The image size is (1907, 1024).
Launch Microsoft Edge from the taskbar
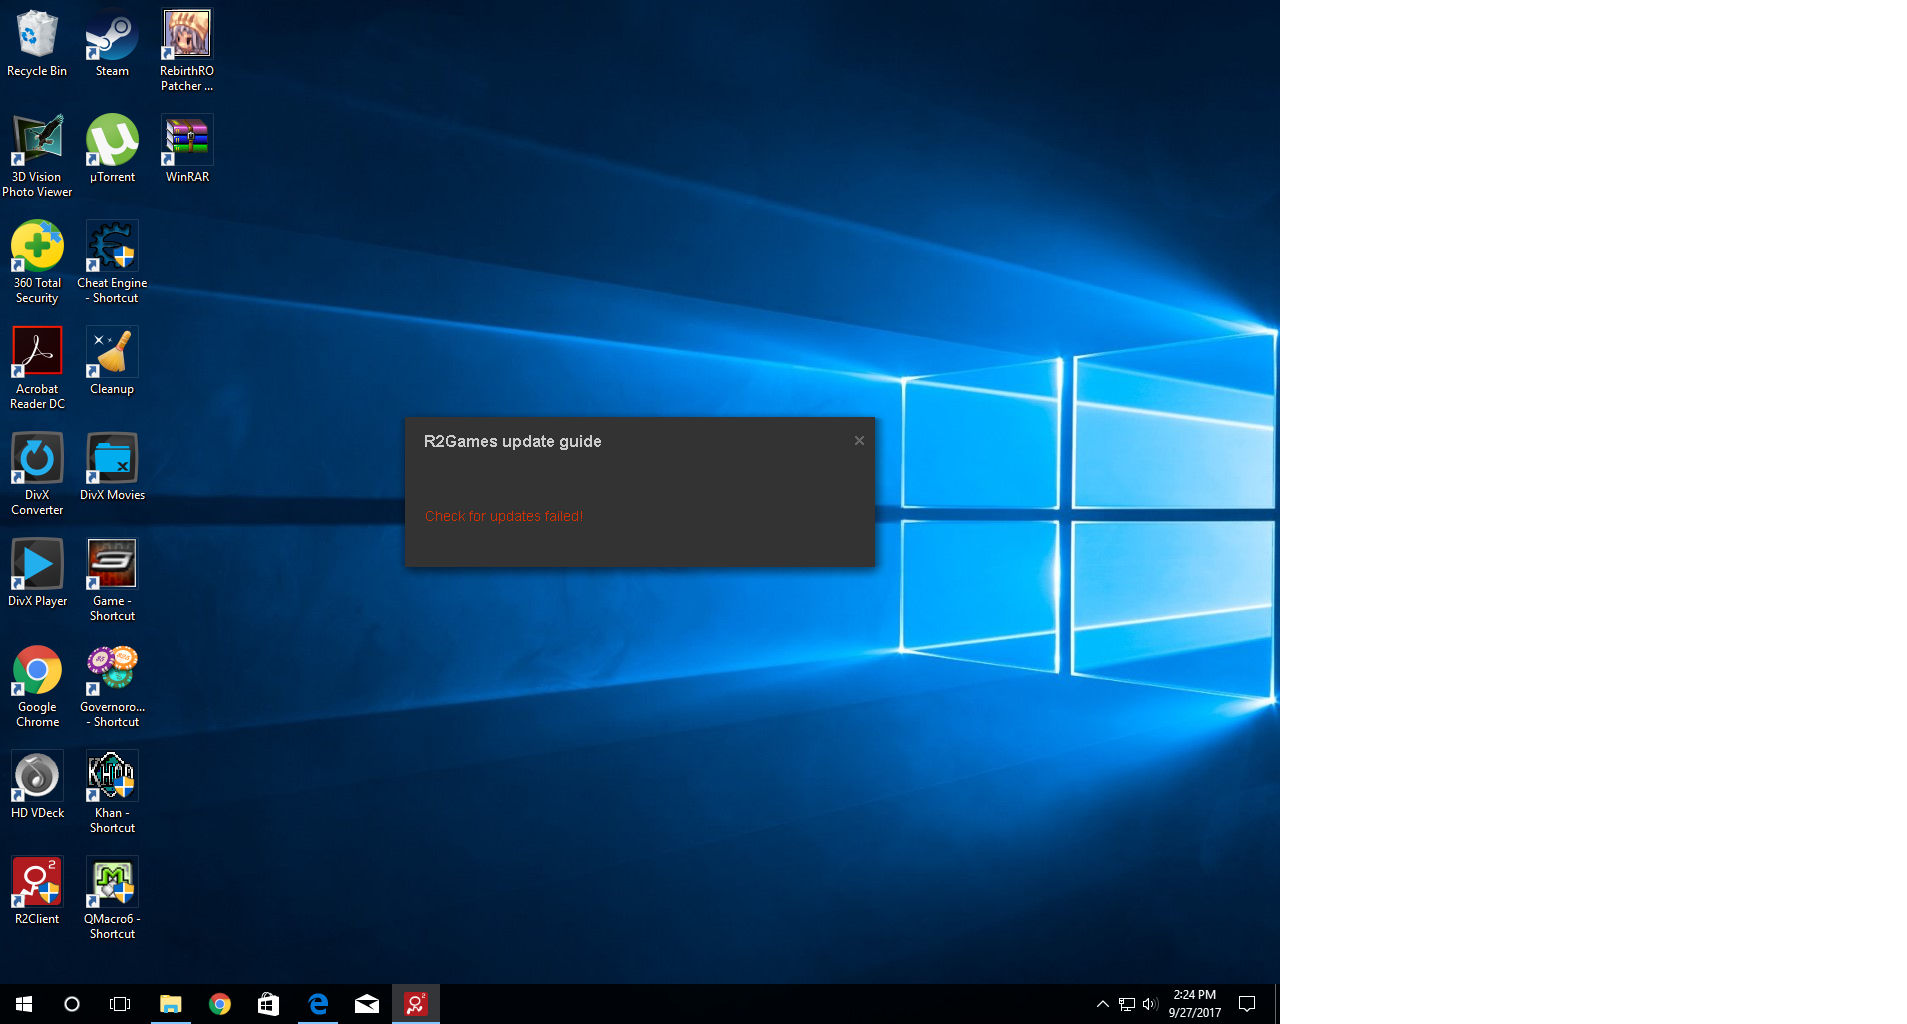[x=318, y=1004]
